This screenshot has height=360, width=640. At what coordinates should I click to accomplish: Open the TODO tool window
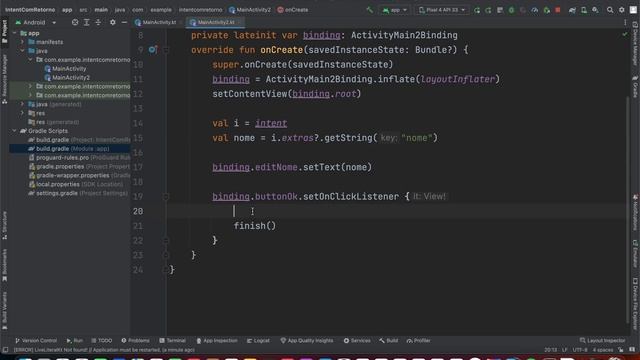coord(102,340)
